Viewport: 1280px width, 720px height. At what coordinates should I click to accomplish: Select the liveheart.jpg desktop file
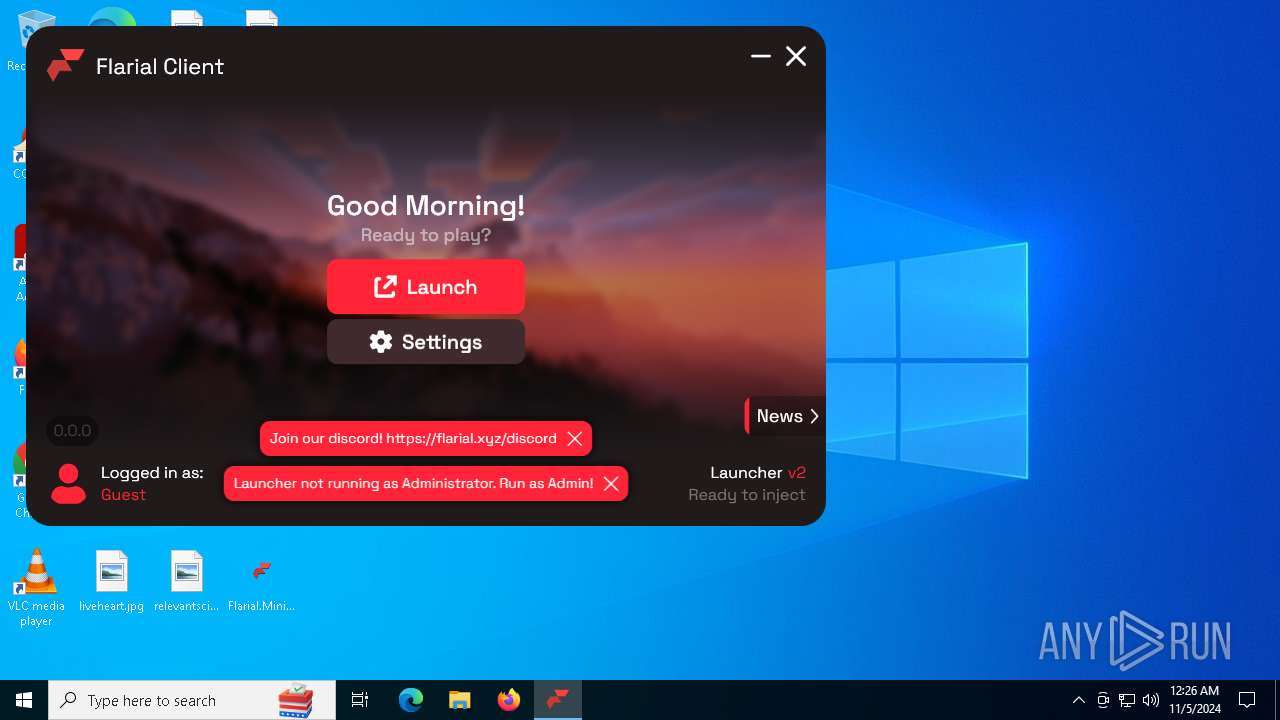[112, 582]
